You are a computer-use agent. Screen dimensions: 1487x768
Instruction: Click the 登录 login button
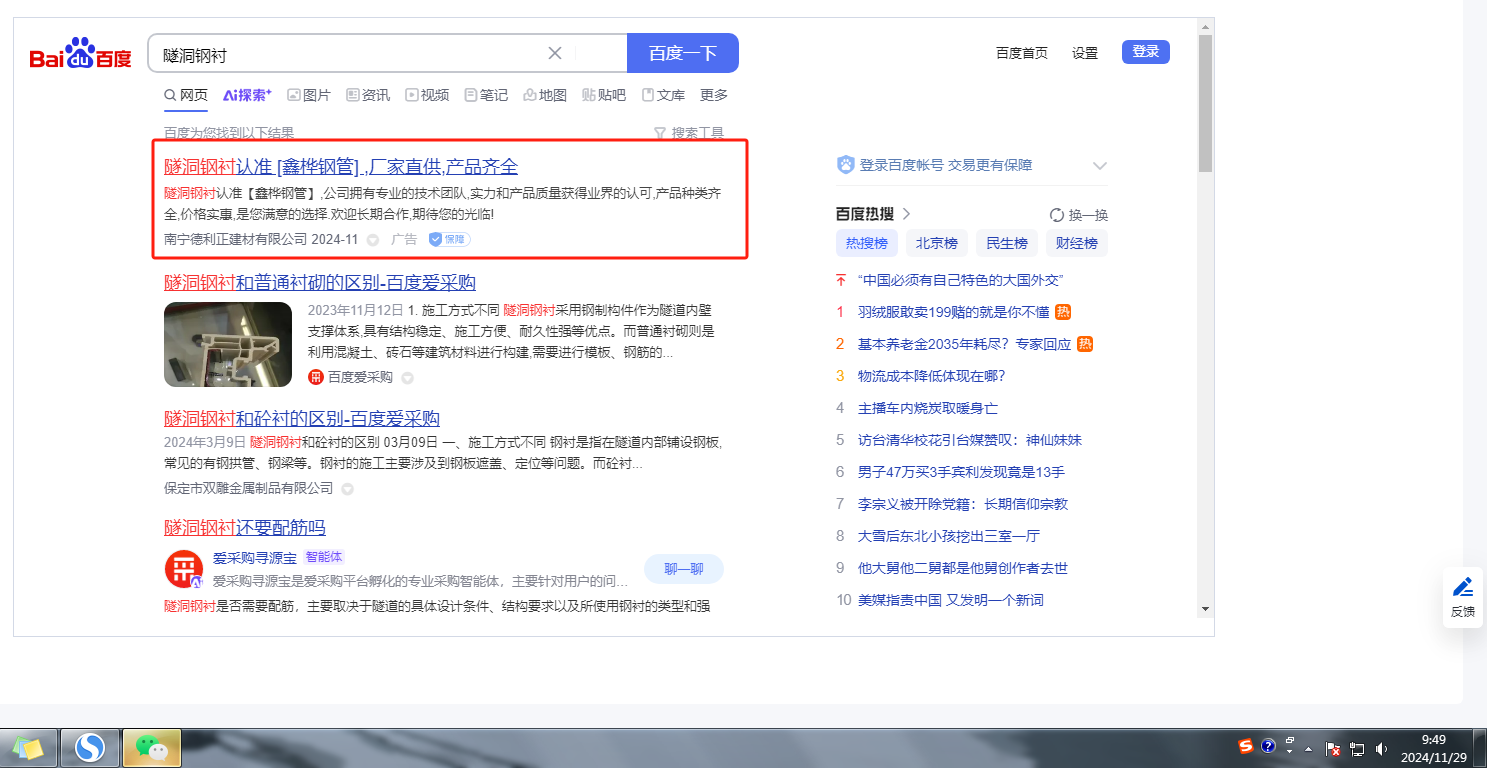coord(1145,52)
